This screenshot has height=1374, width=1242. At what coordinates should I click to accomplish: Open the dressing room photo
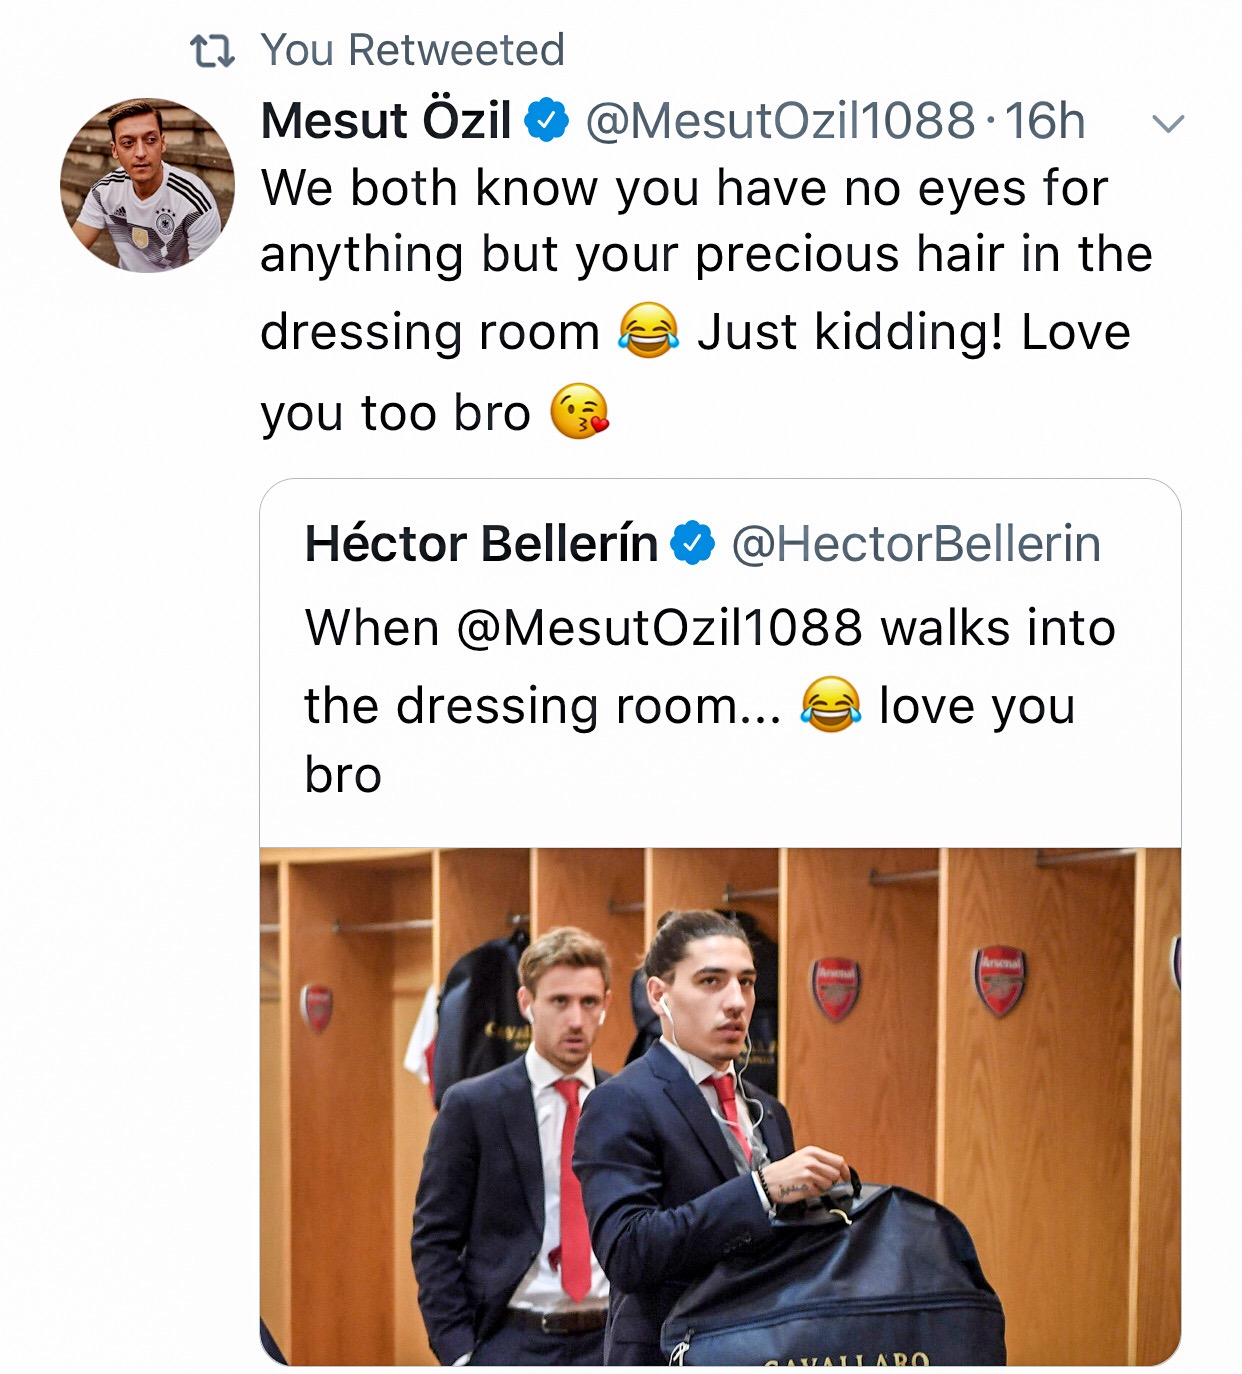coord(720,1105)
